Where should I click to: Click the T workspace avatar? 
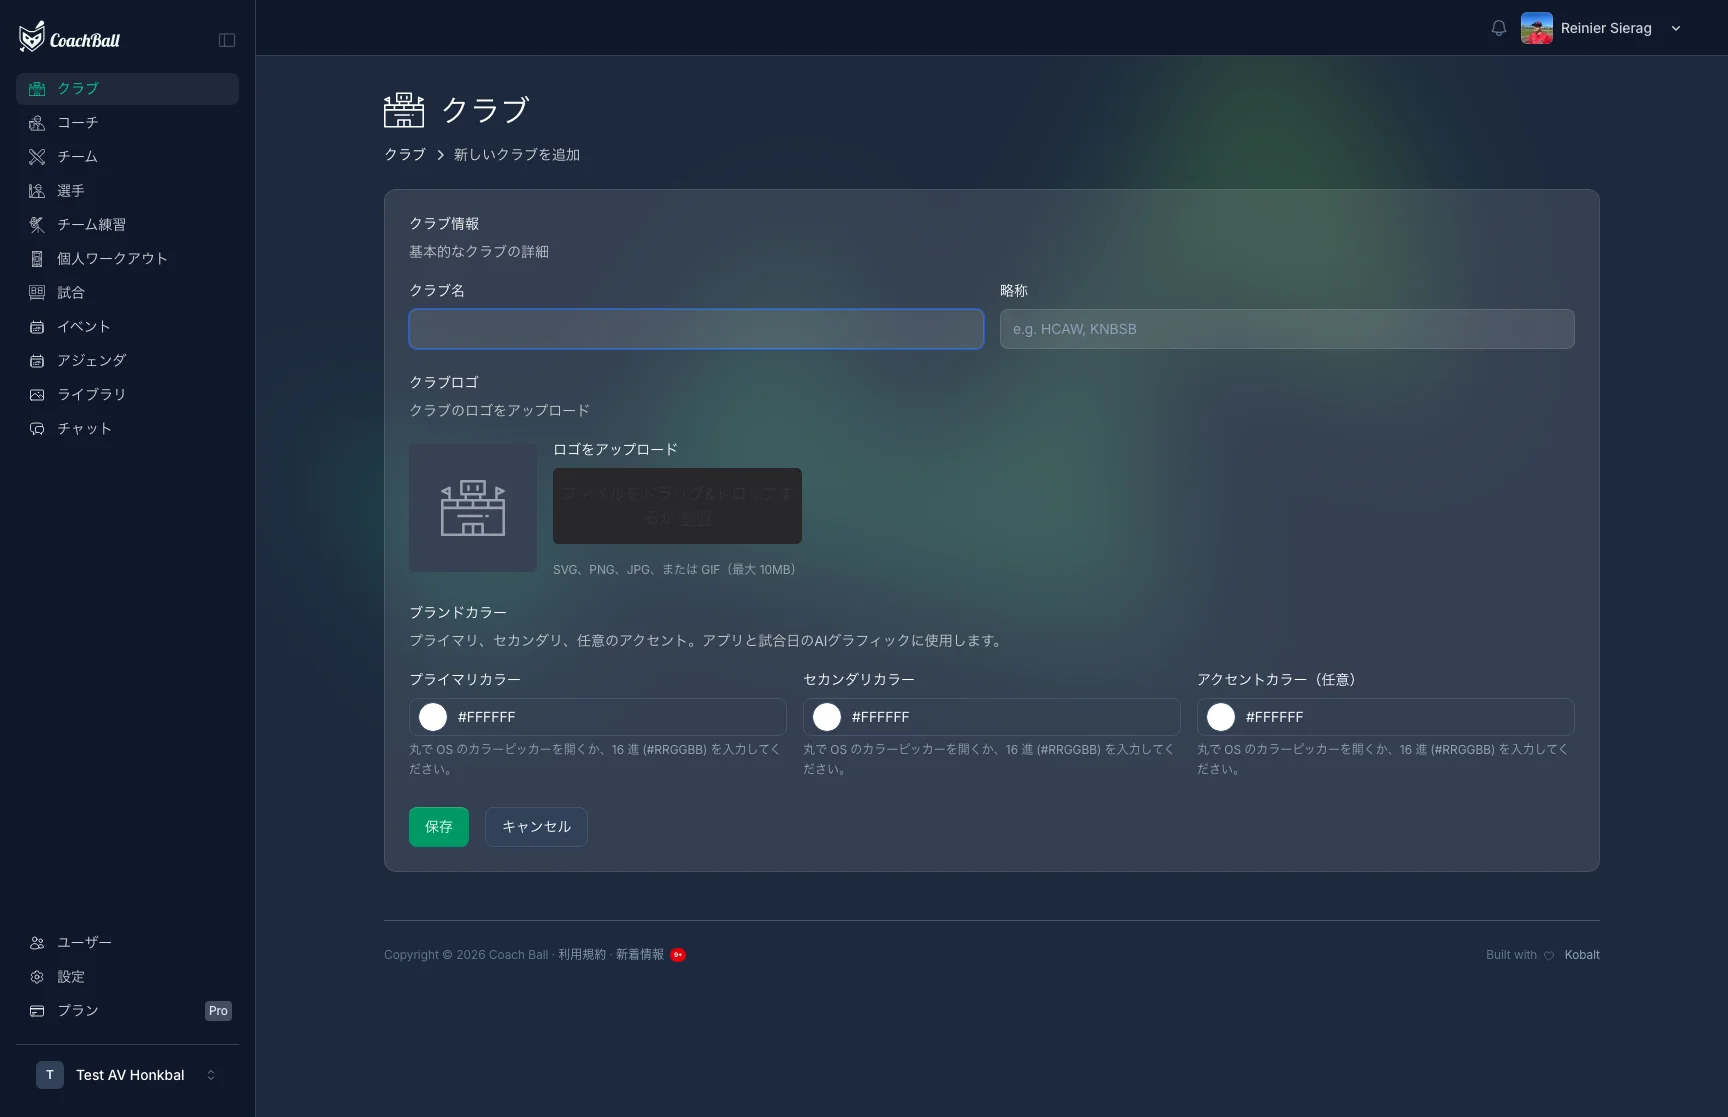(50, 1075)
